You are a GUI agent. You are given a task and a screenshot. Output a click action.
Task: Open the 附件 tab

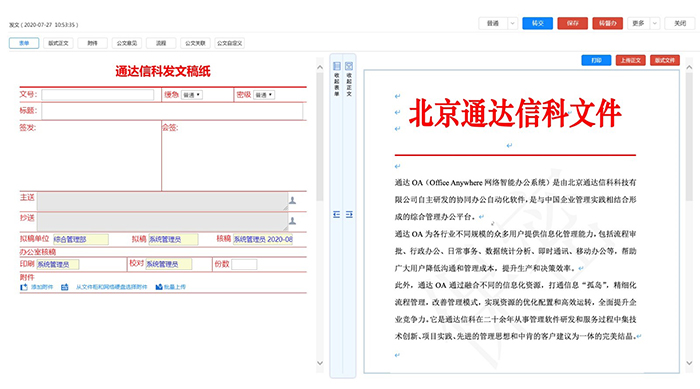pyautogui.click(x=92, y=43)
